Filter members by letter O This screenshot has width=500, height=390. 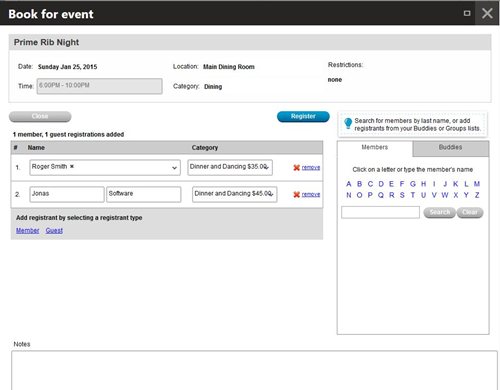point(359,195)
